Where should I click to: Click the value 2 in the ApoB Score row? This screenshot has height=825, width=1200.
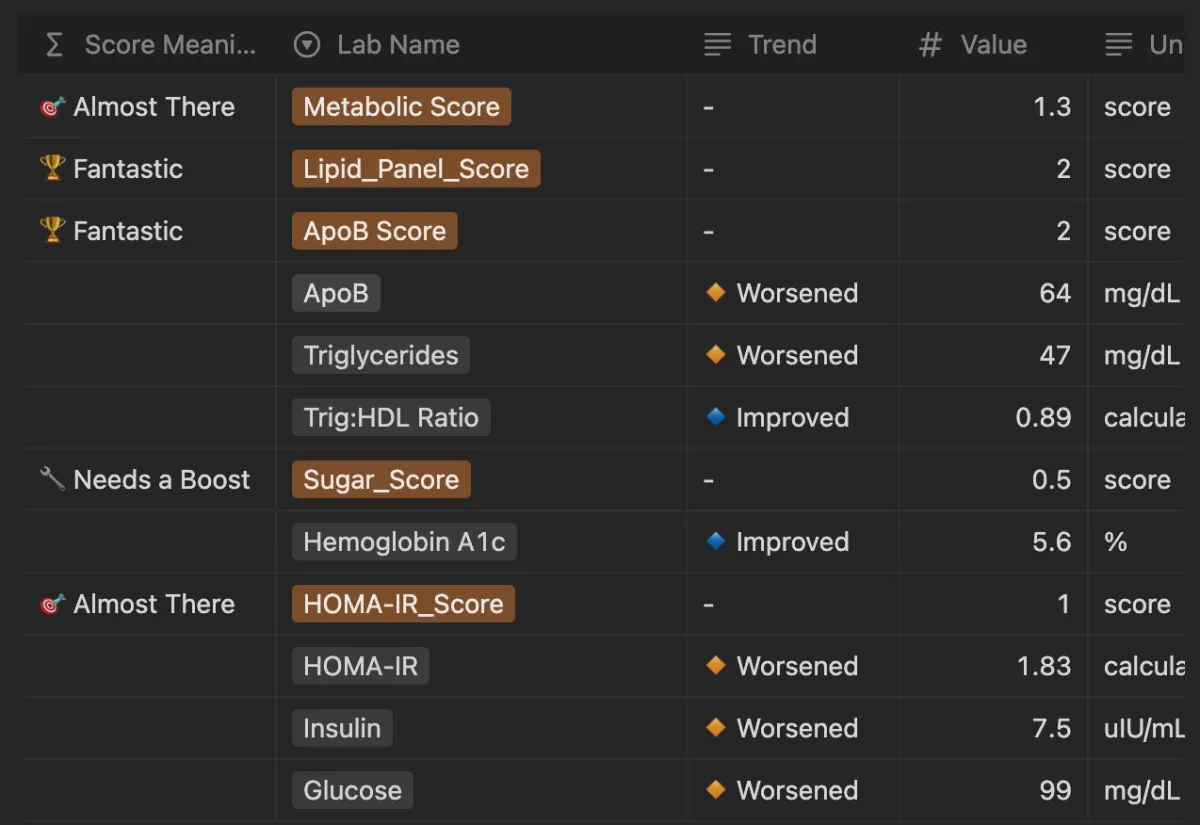pyautogui.click(x=1064, y=231)
